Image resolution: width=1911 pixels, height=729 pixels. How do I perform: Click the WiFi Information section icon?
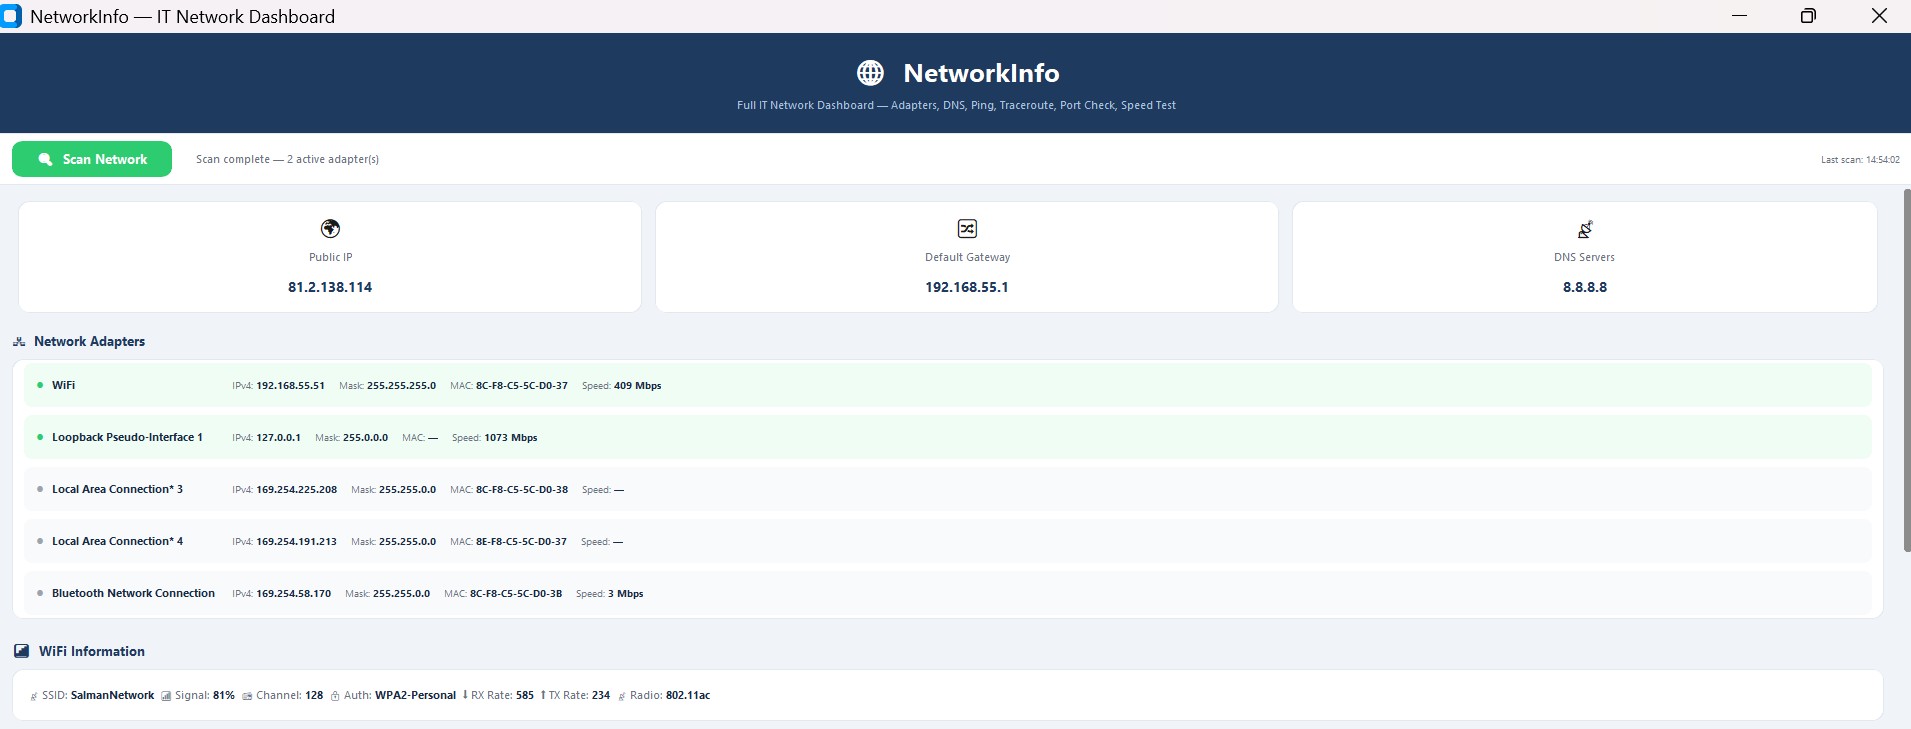(x=21, y=651)
